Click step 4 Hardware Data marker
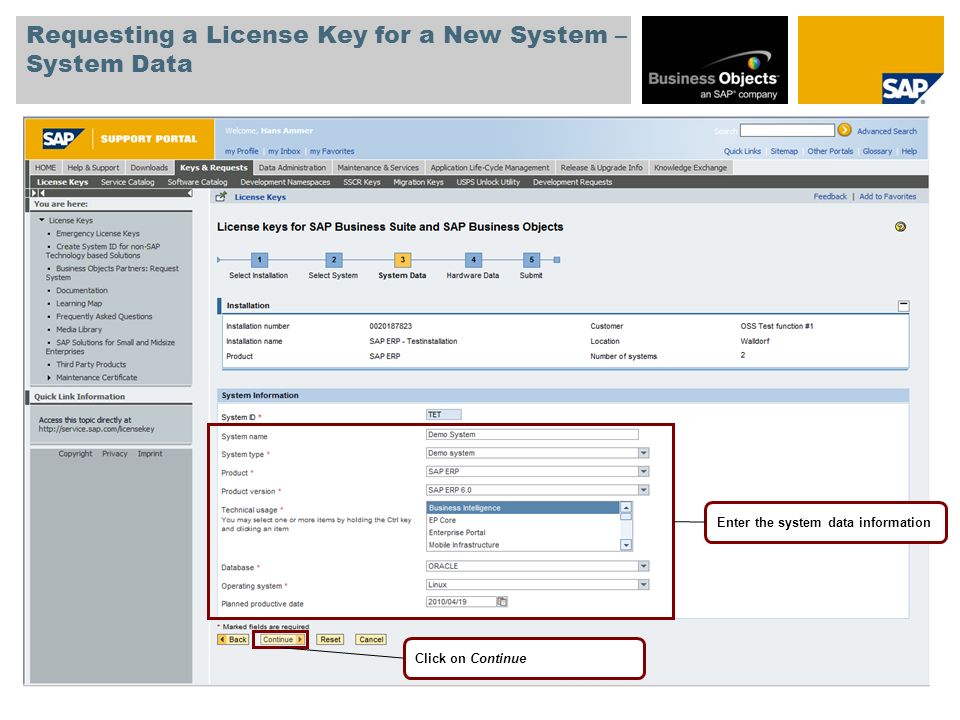Image resolution: width=960 pixels, height=720 pixels. point(473,260)
